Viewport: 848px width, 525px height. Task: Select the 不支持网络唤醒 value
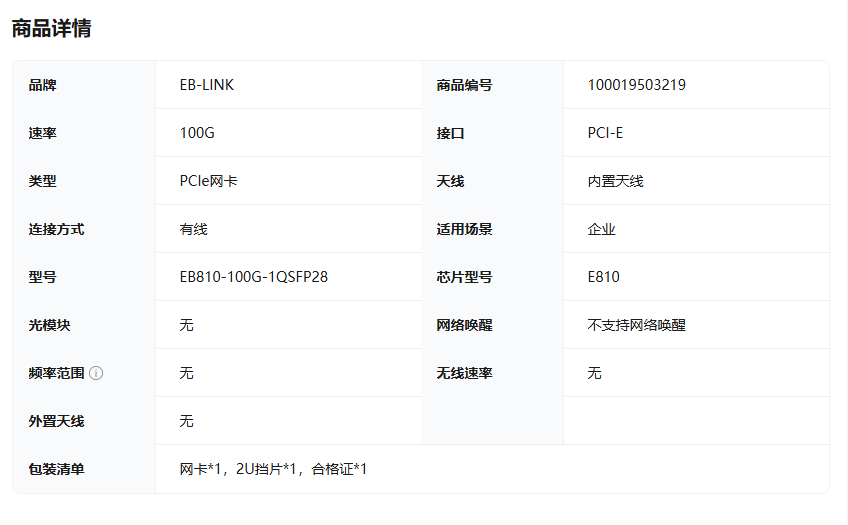pyautogui.click(x=637, y=325)
